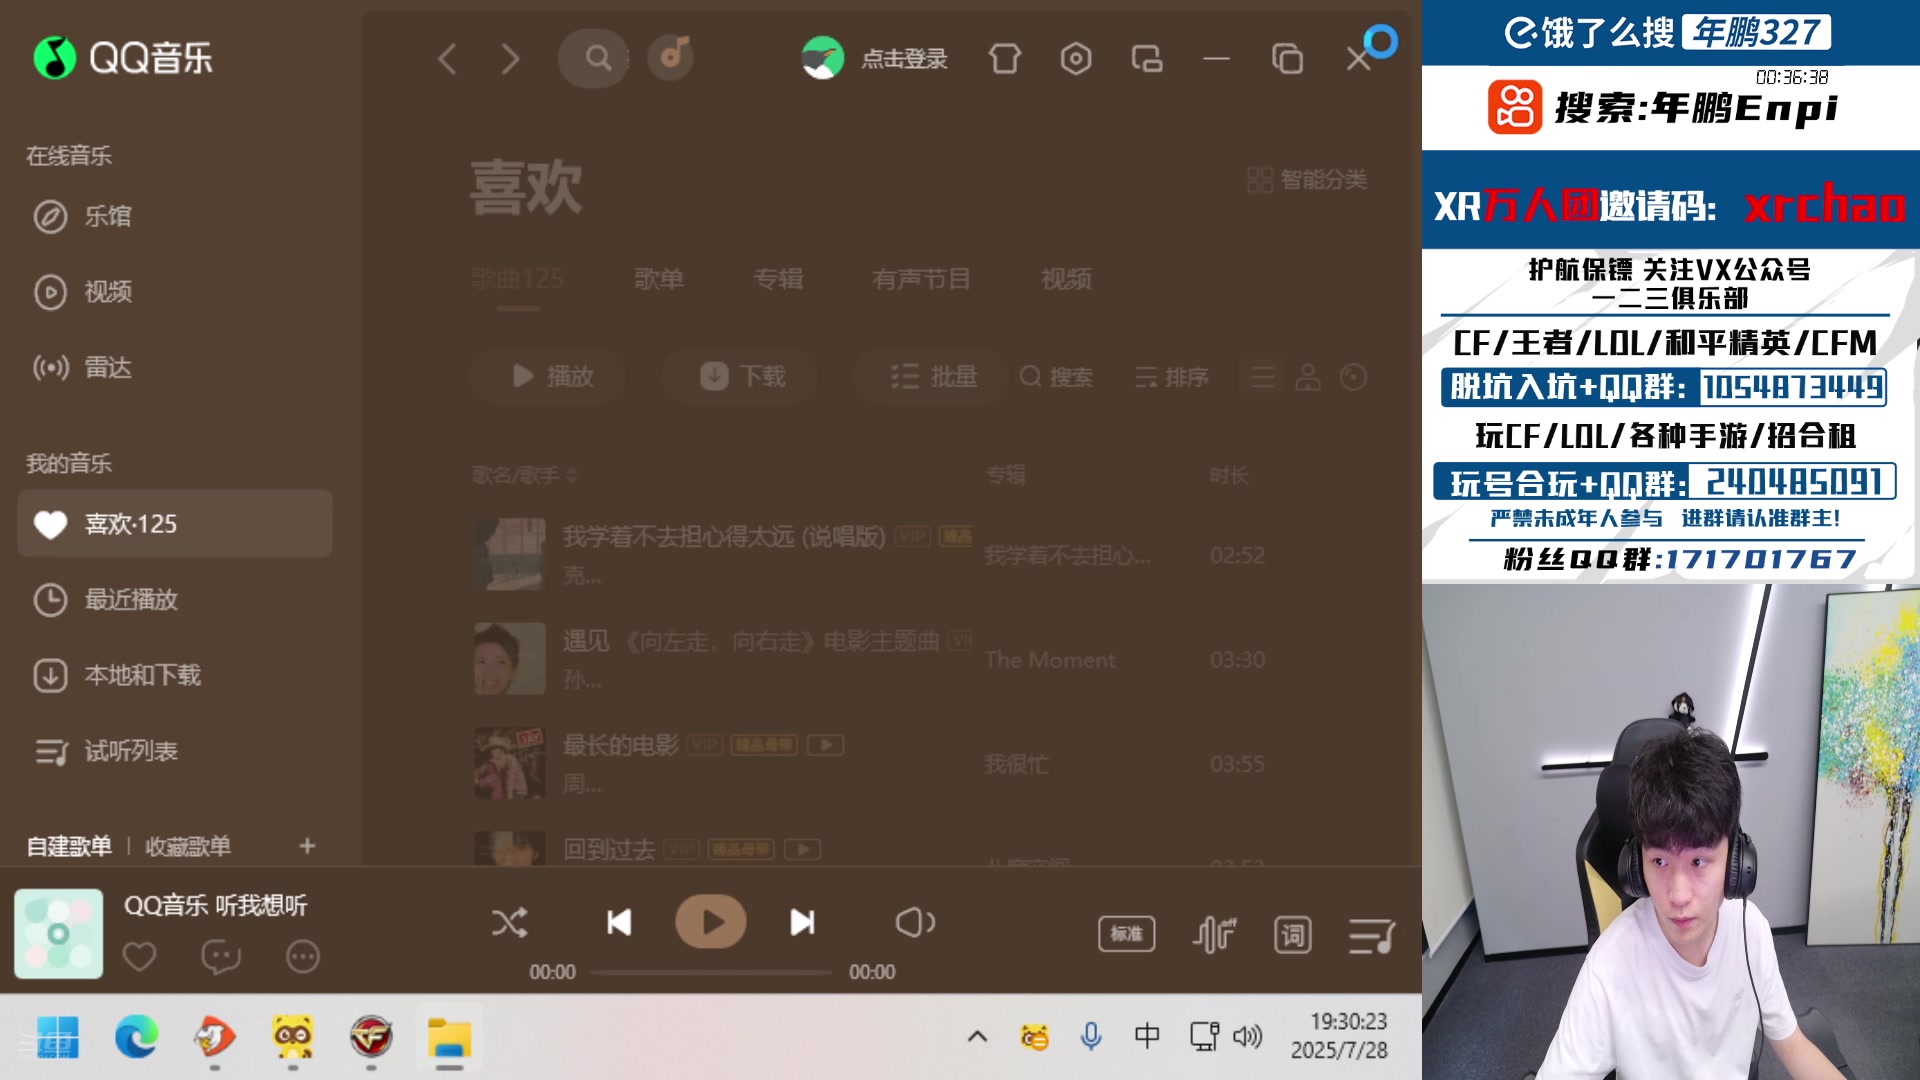Click the volume speaker icon

click(x=915, y=922)
